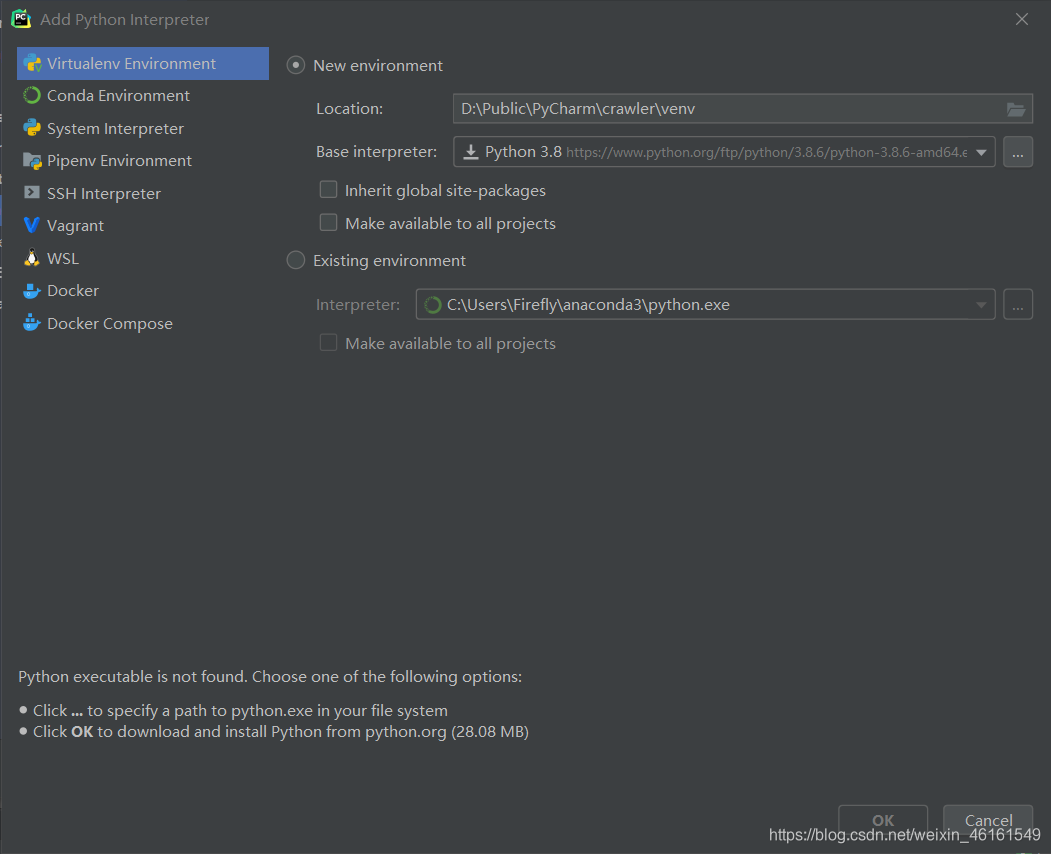Click the download icon in Base interpreter
The width and height of the screenshot is (1051, 854).
pyautogui.click(x=471, y=152)
